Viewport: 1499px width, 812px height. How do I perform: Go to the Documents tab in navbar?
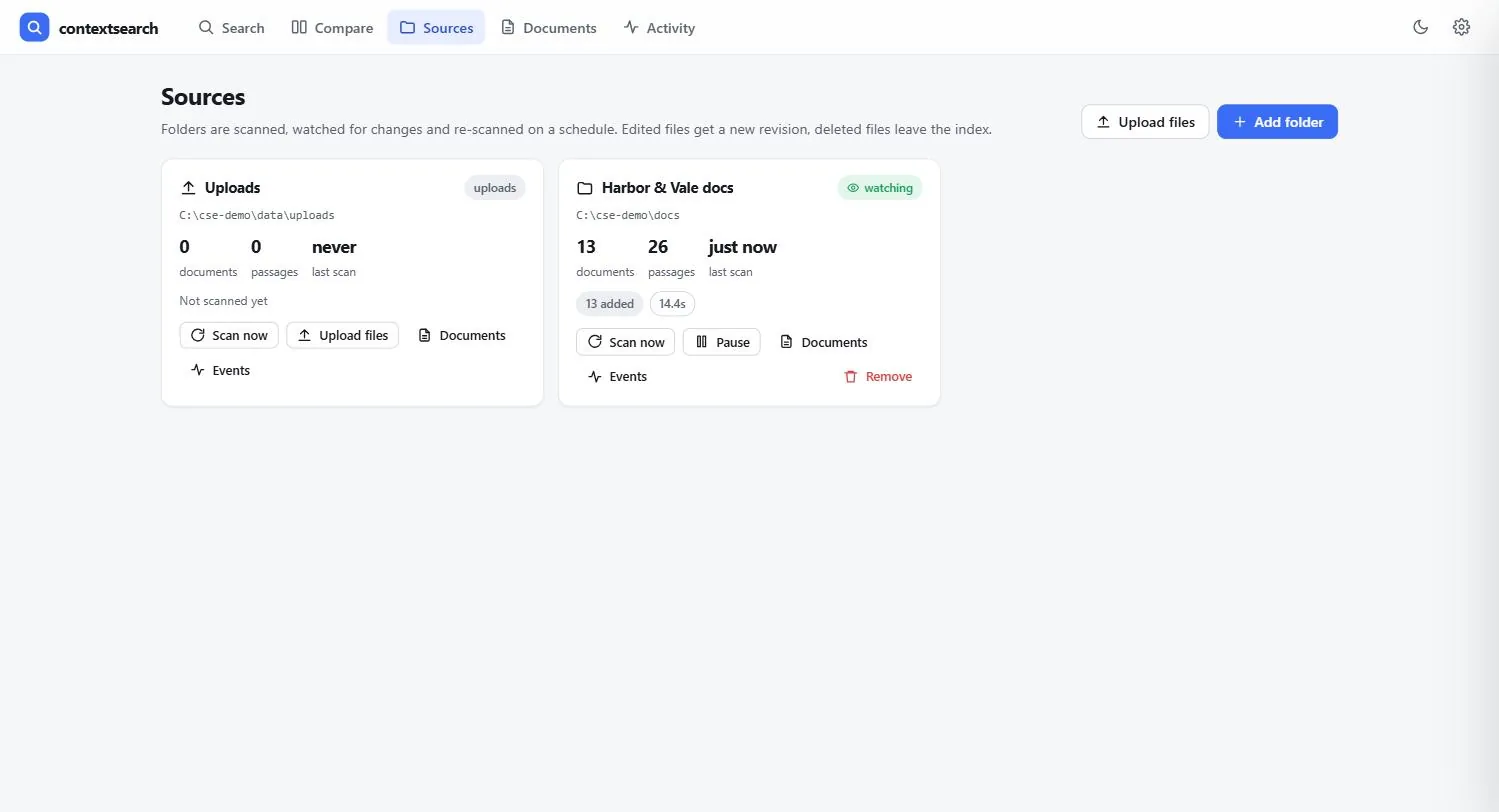click(x=548, y=27)
